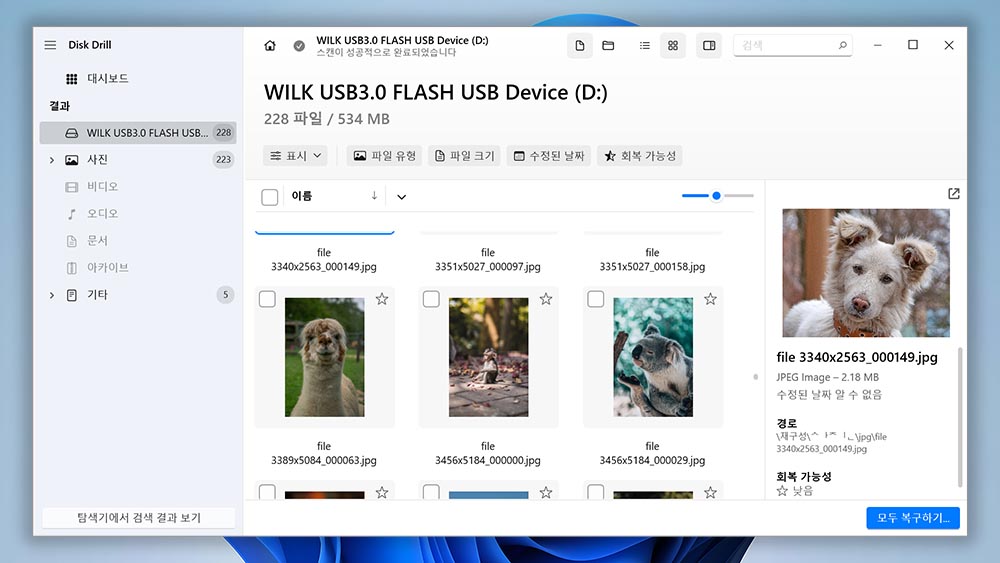Toggle the preview side panel icon
The width and height of the screenshot is (1000, 563).
click(709, 46)
